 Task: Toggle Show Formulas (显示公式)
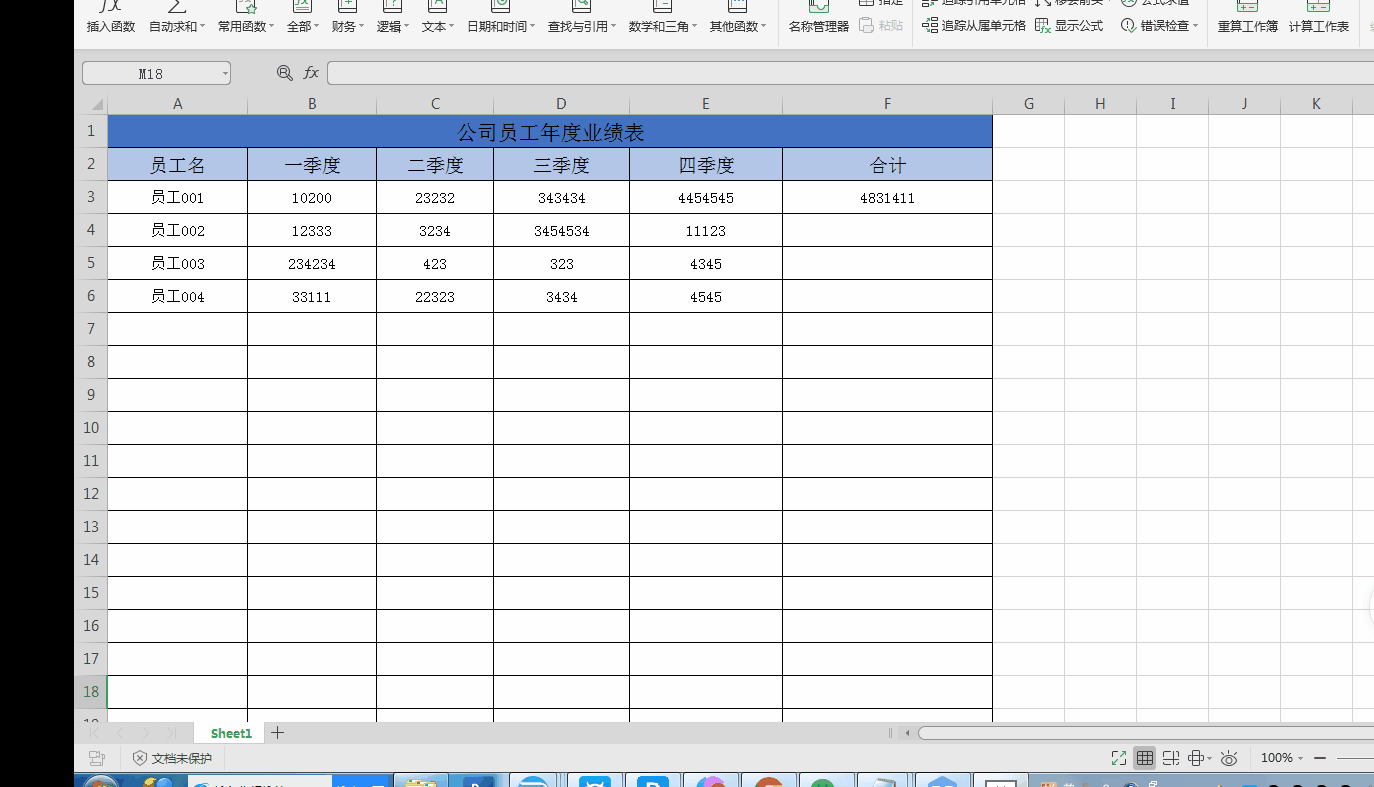click(1070, 26)
